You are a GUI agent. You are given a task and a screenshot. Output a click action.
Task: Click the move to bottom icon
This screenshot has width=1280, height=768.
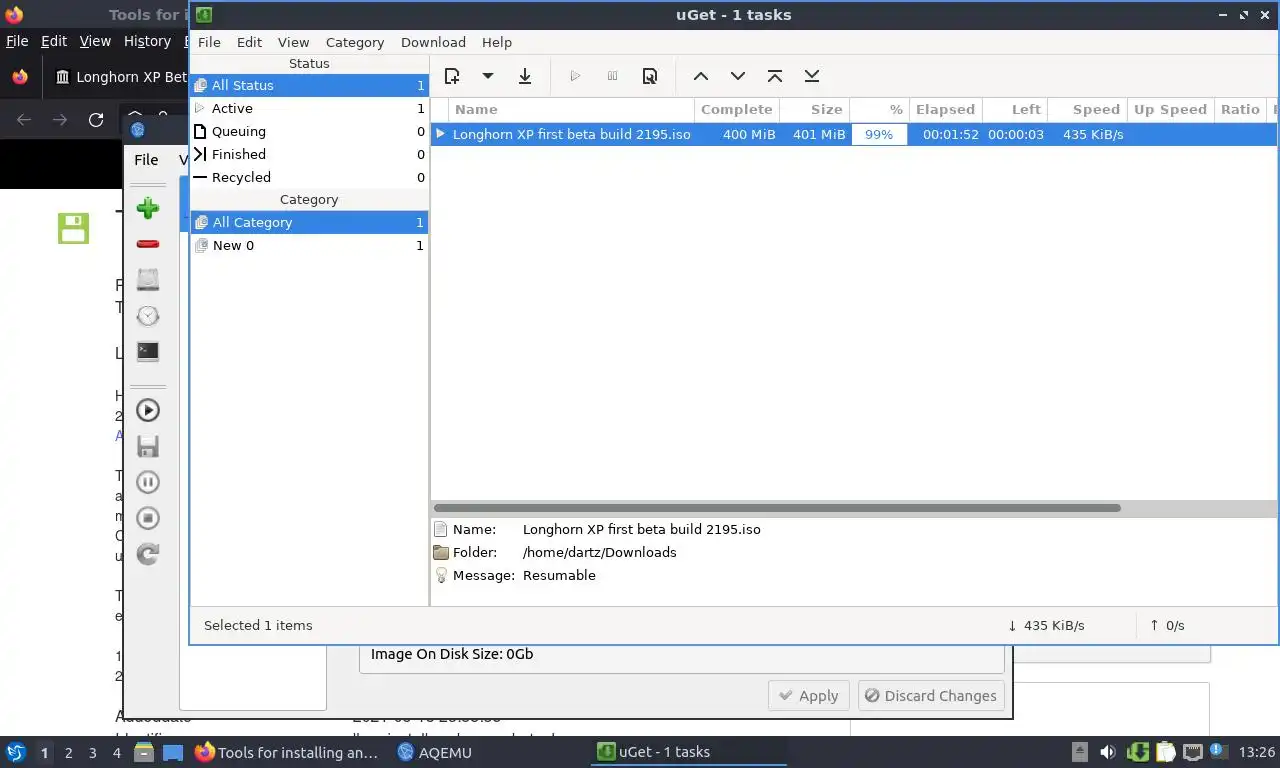[812, 76]
